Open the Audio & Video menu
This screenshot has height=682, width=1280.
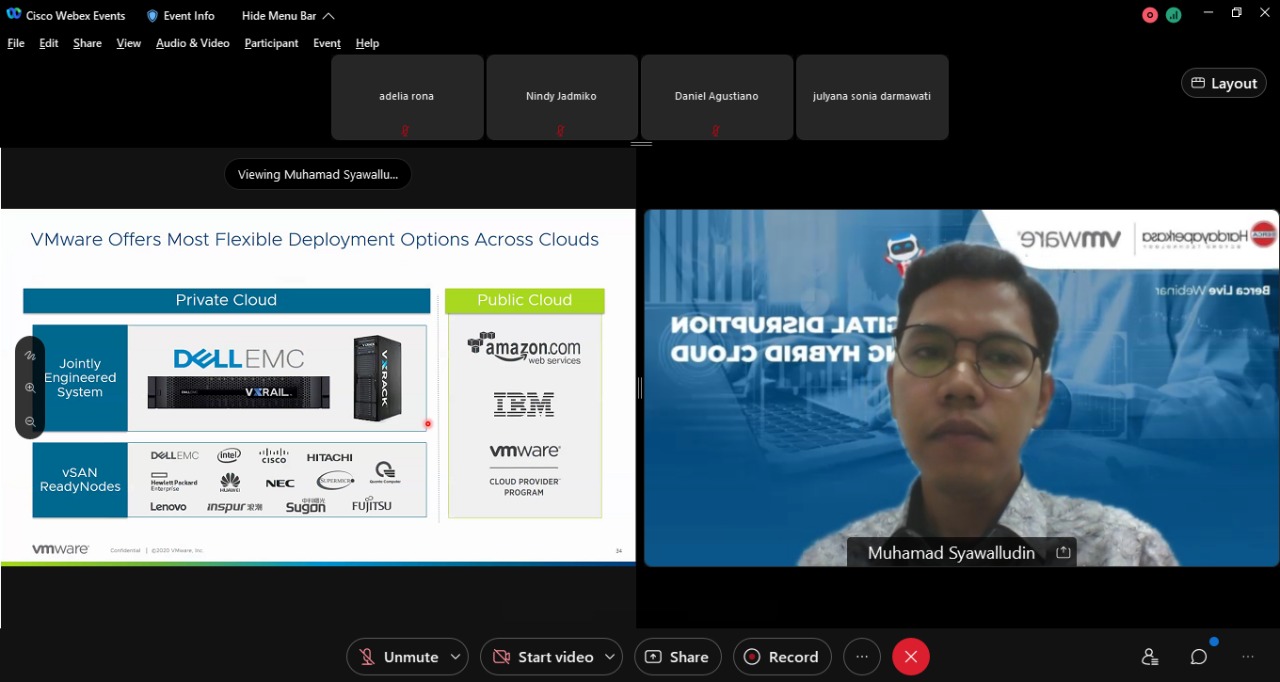[193, 43]
